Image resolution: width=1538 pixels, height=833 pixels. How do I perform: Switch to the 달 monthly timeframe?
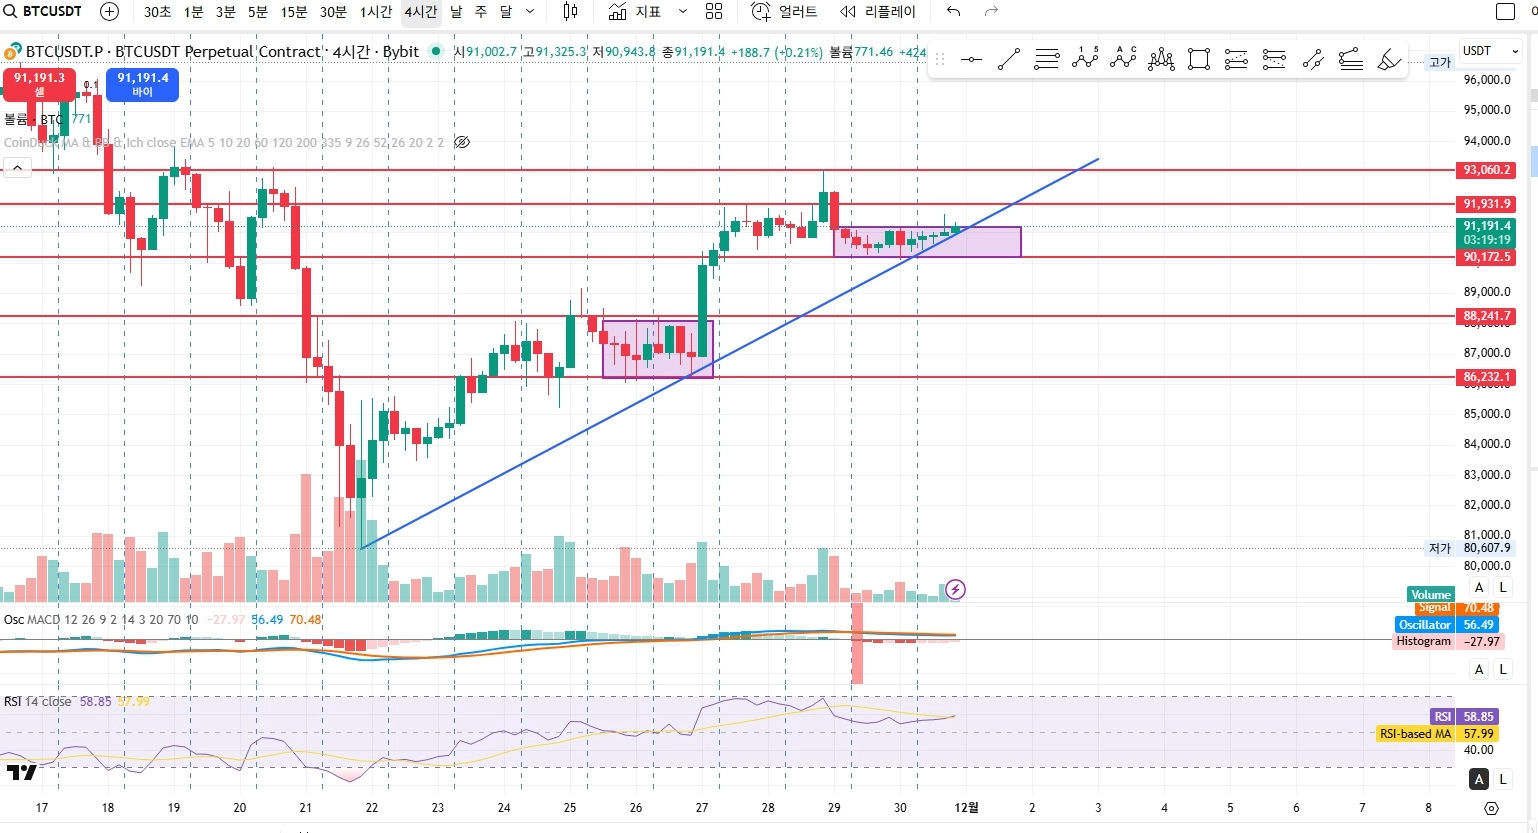pos(505,12)
